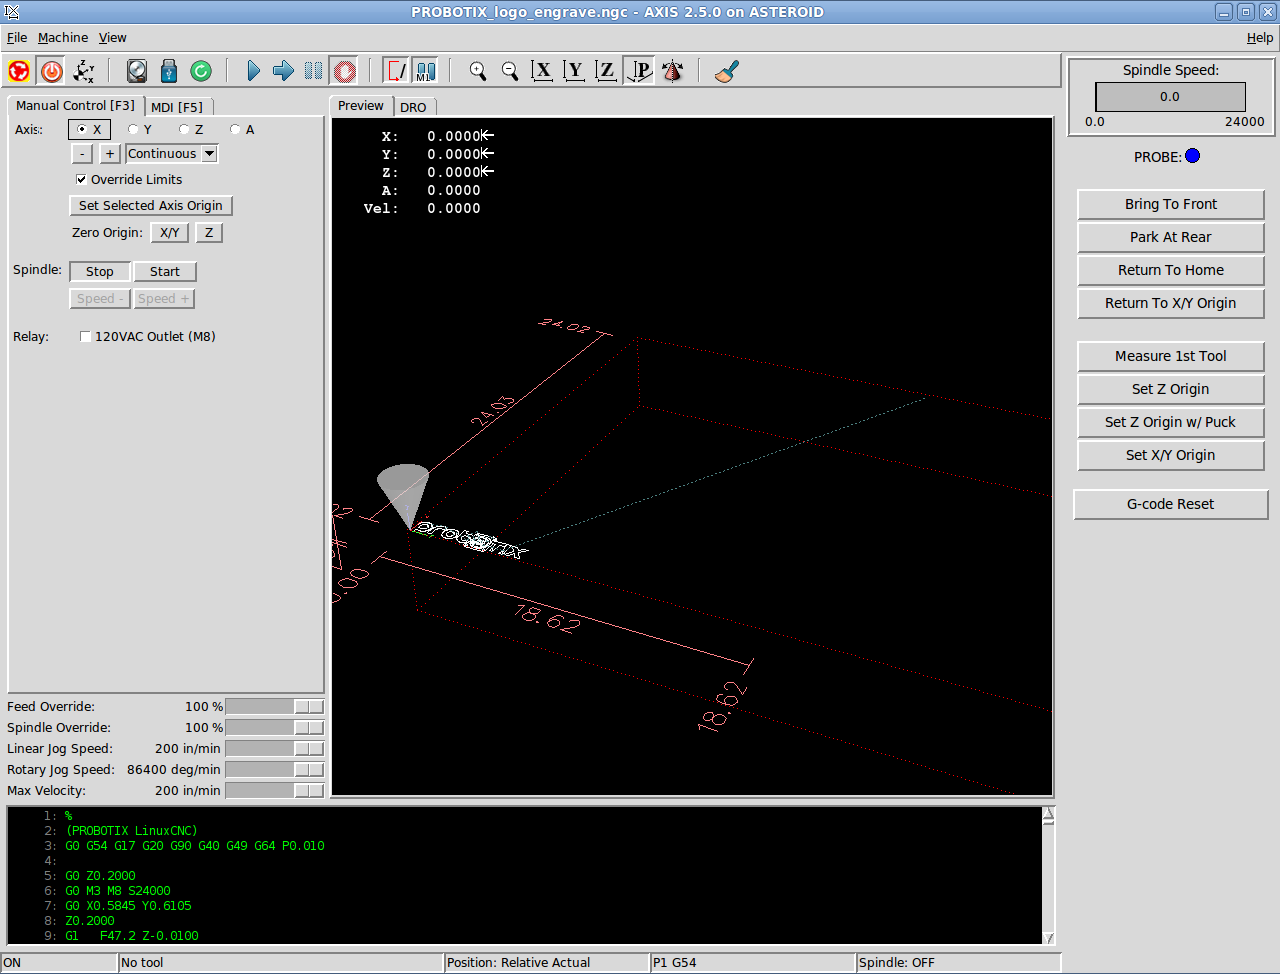
Task: Switch to the DRO tab
Action: coord(413,107)
